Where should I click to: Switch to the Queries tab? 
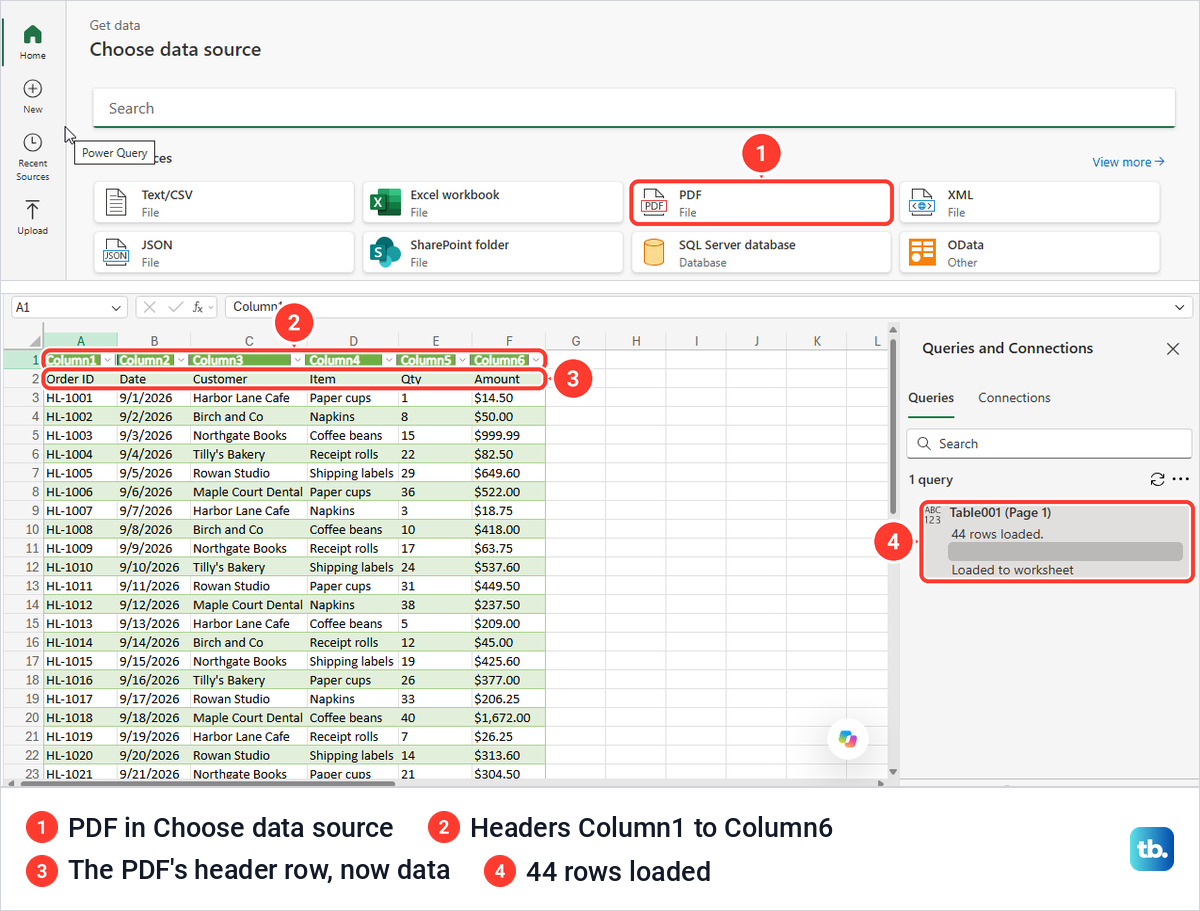(x=931, y=398)
